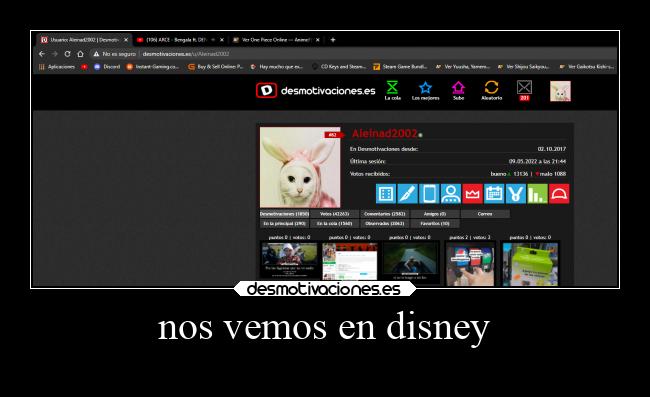Image resolution: width=650 pixels, height=397 pixels.
Task: Click the bunny-costume cat profile picture
Action: (300, 167)
